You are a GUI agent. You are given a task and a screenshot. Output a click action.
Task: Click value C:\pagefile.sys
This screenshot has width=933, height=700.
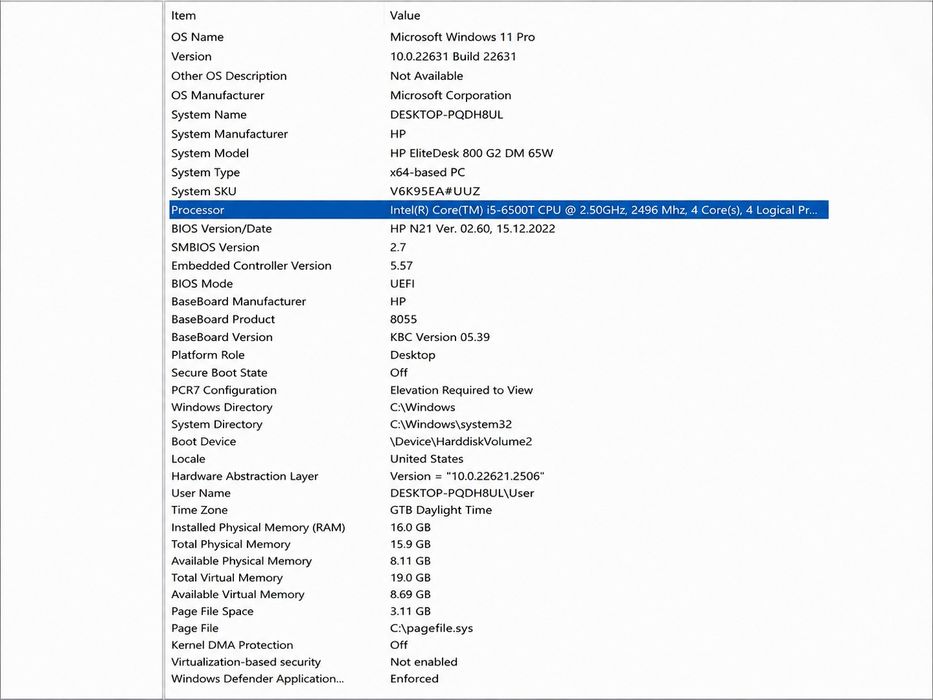click(x=431, y=628)
